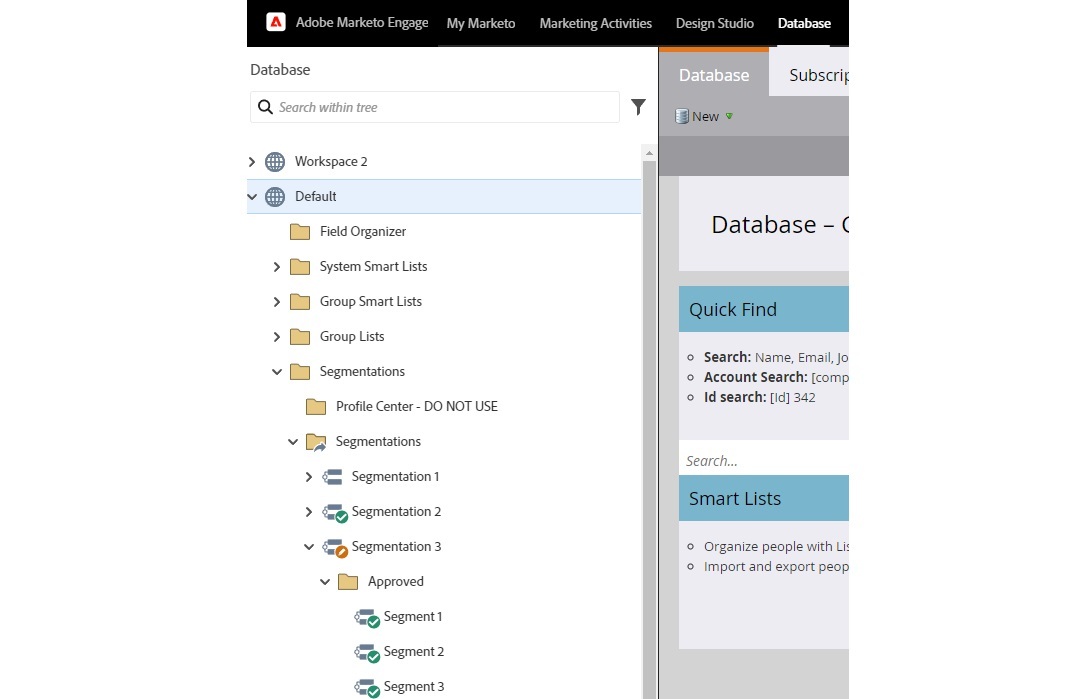Viewport: 1072px width, 699px height.
Task: Click the draft Segmentation 3 icon
Action: coord(335,548)
